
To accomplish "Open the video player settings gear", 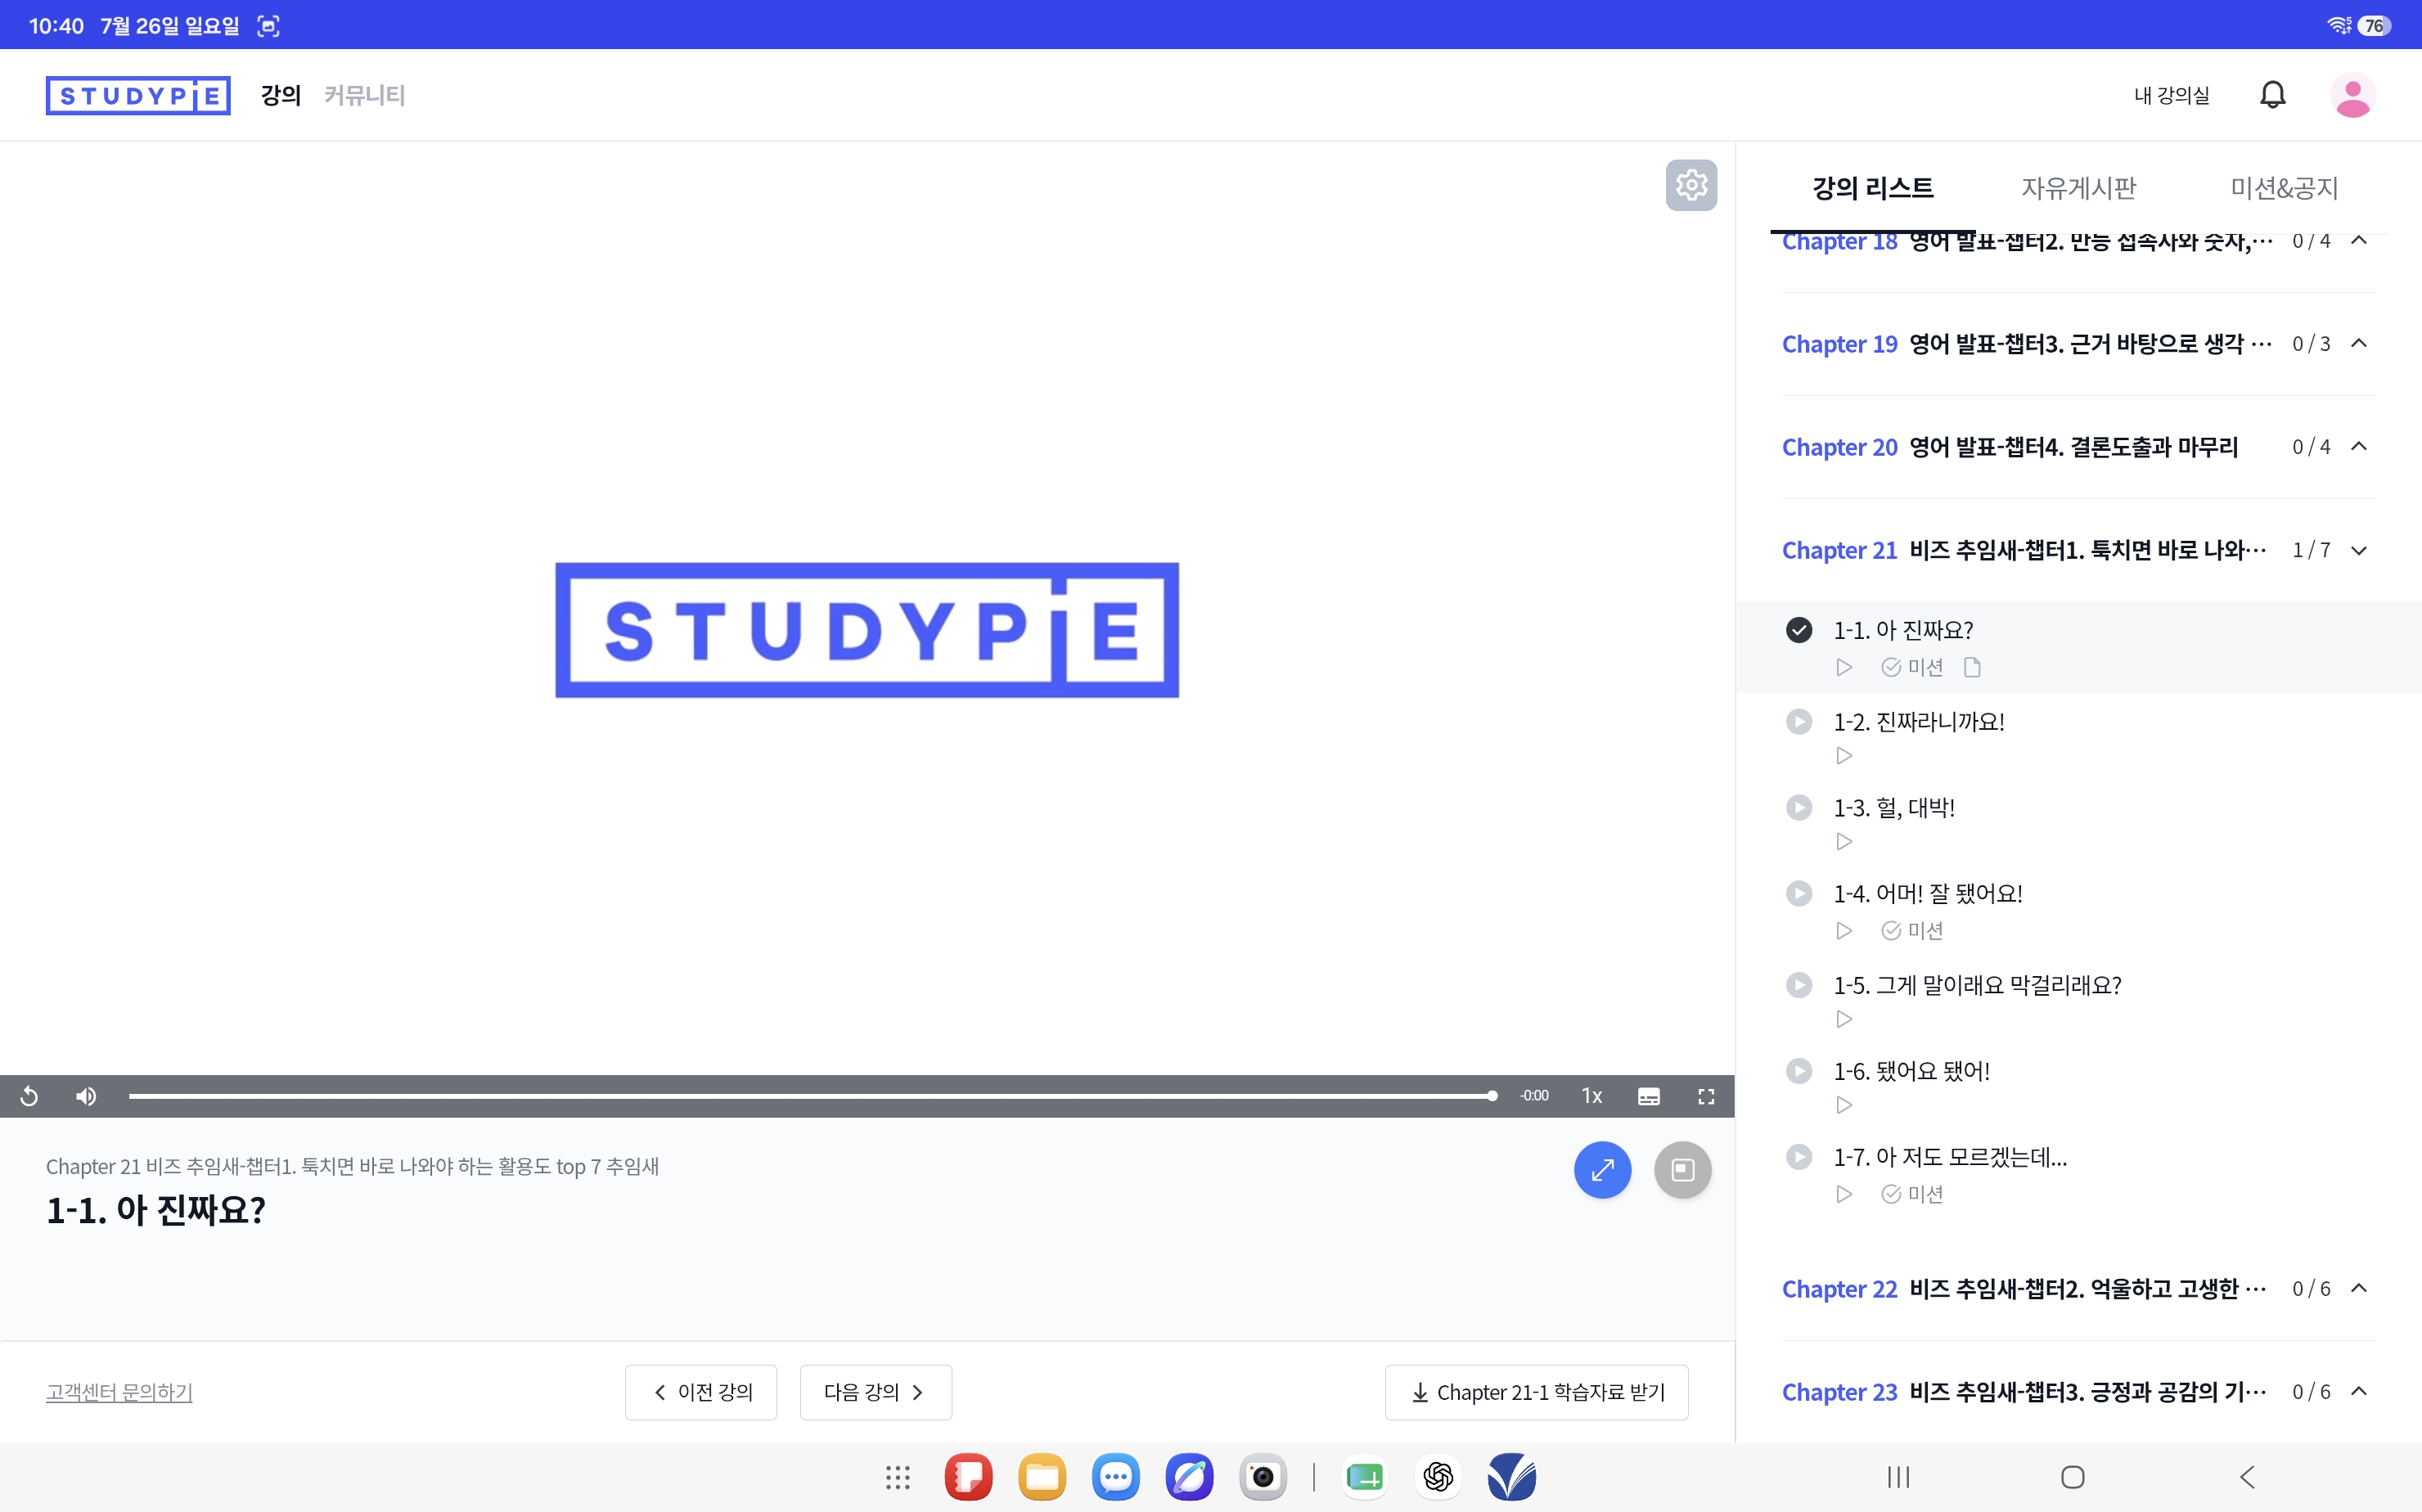I will tap(1691, 185).
